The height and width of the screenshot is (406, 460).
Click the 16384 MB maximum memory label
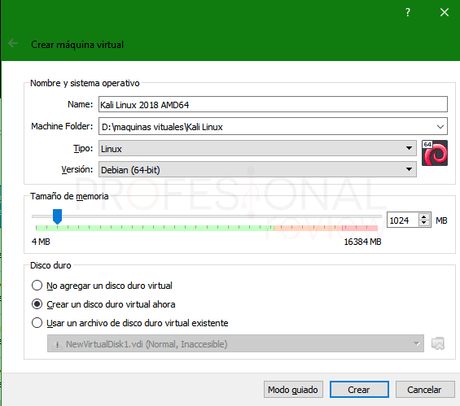coord(363,242)
